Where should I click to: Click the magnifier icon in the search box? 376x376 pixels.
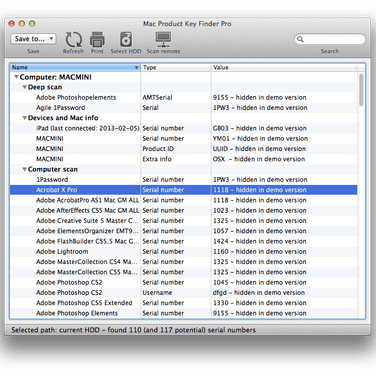[300, 39]
